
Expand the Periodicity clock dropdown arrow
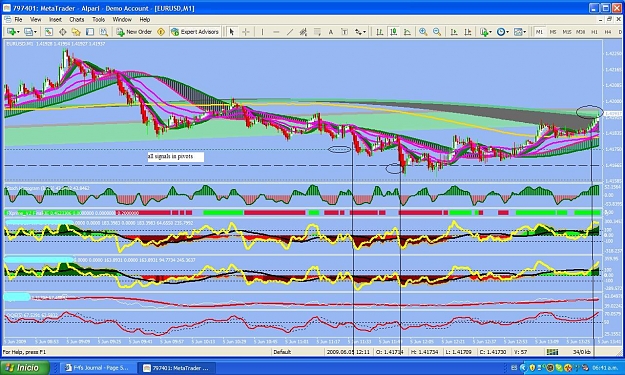[507, 32]
